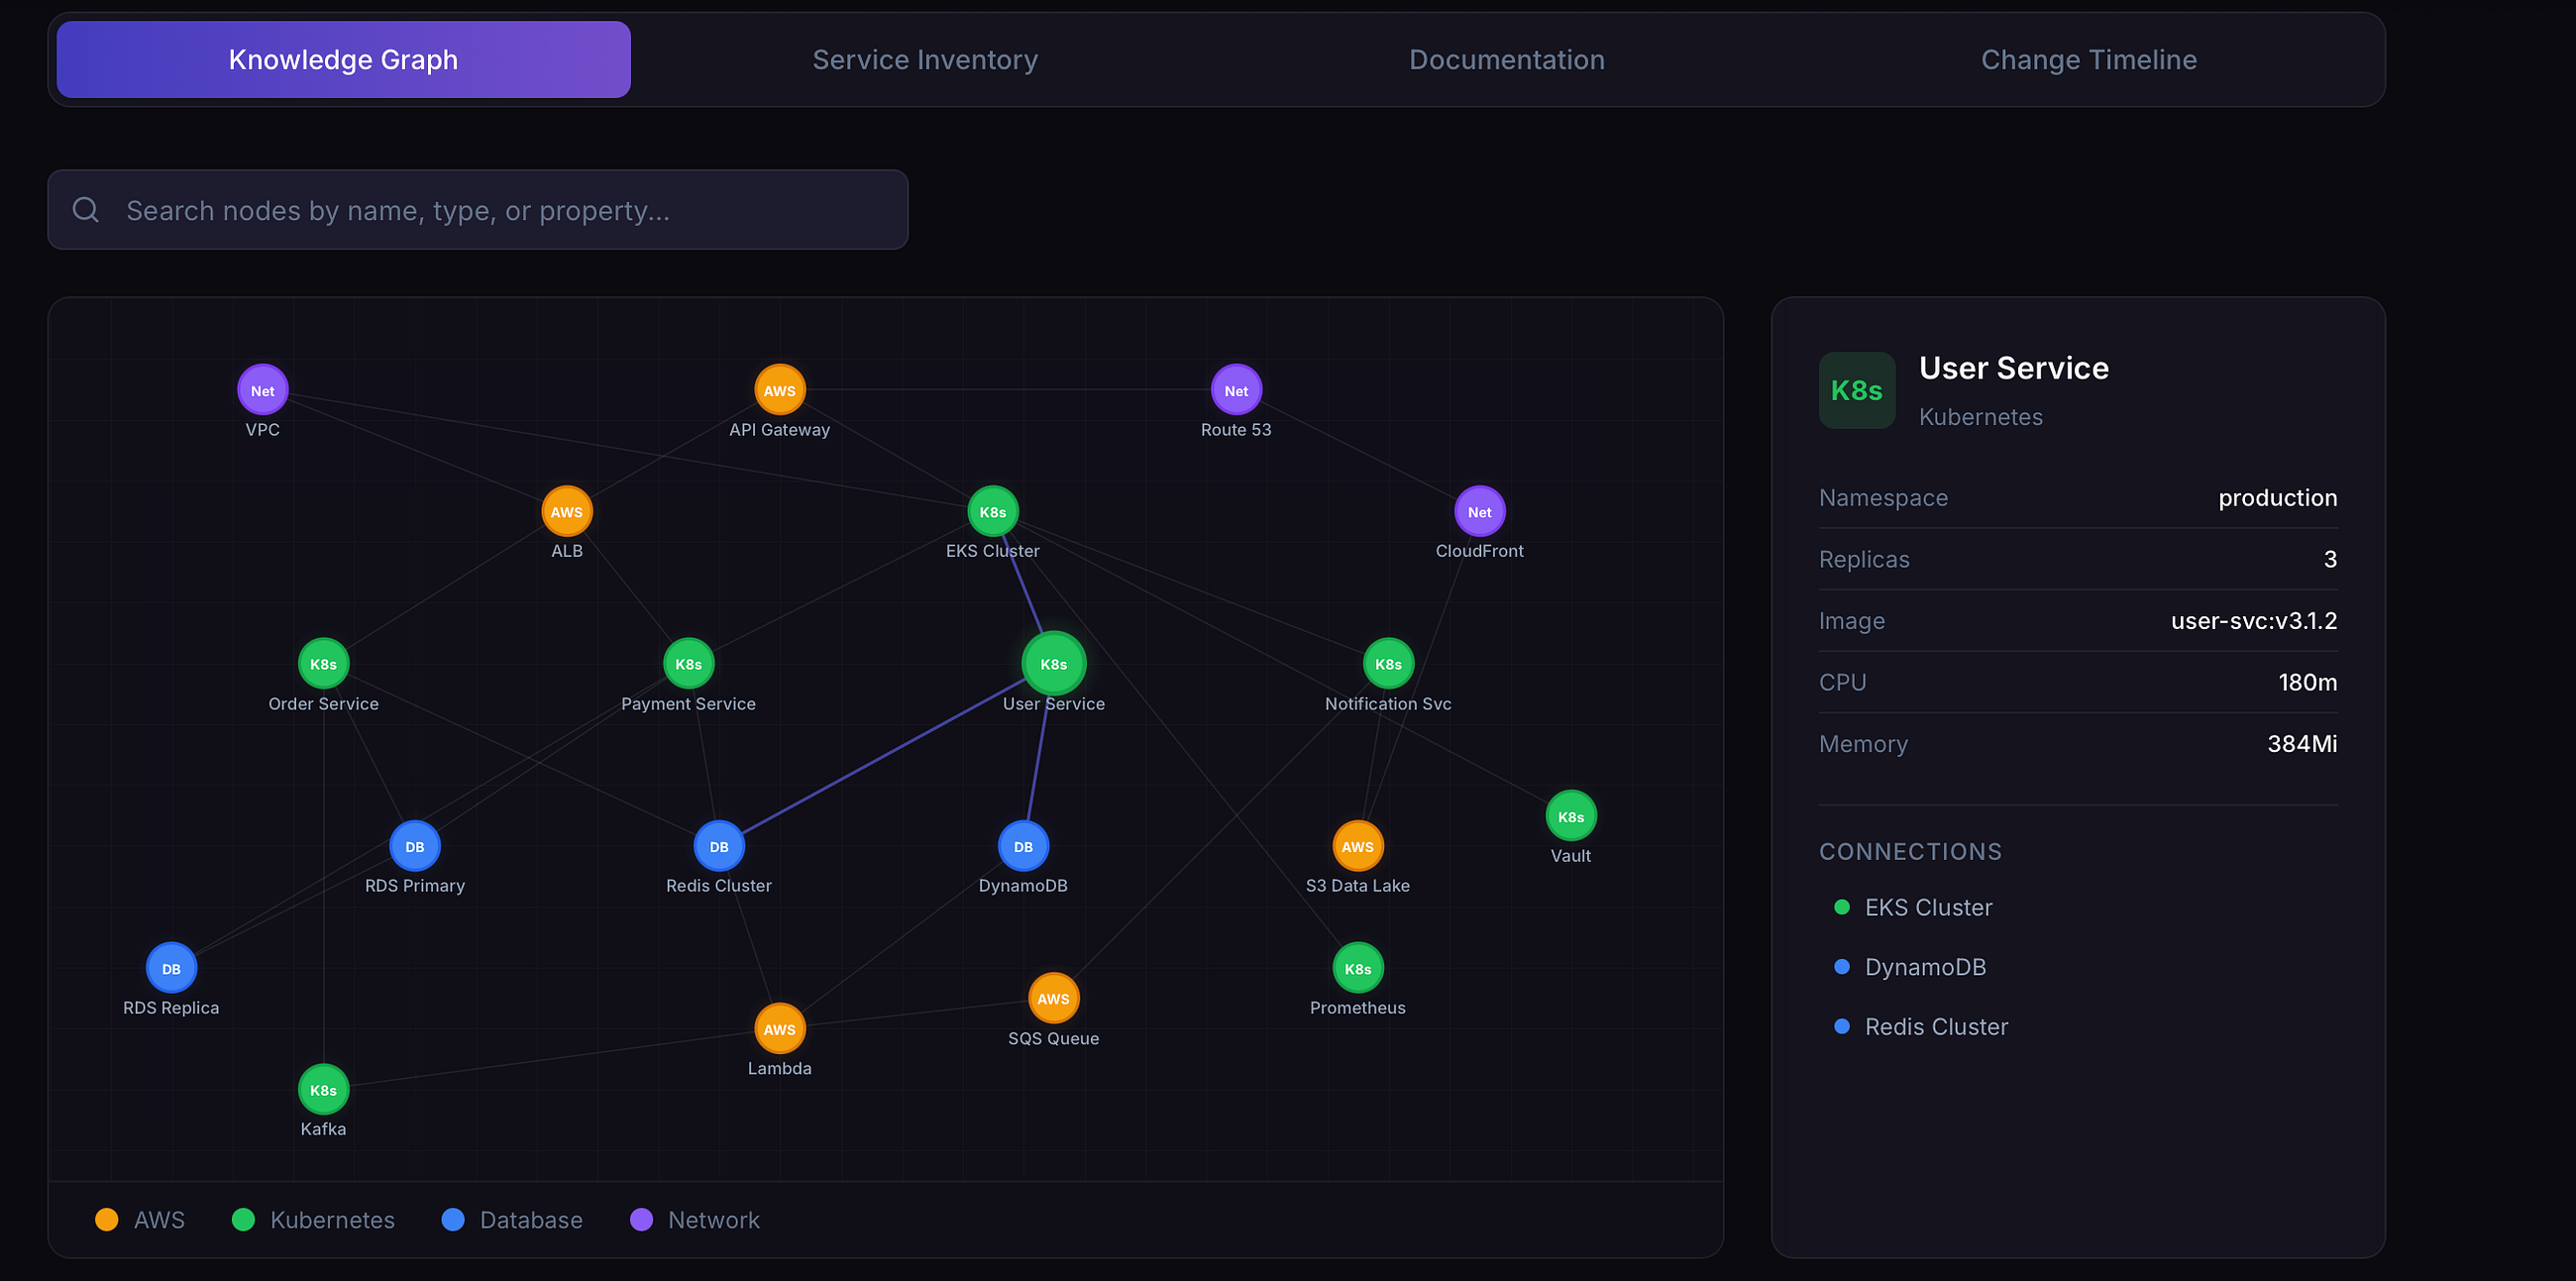Click the 'CONNECTIONS' section heading

point(1910,852)
